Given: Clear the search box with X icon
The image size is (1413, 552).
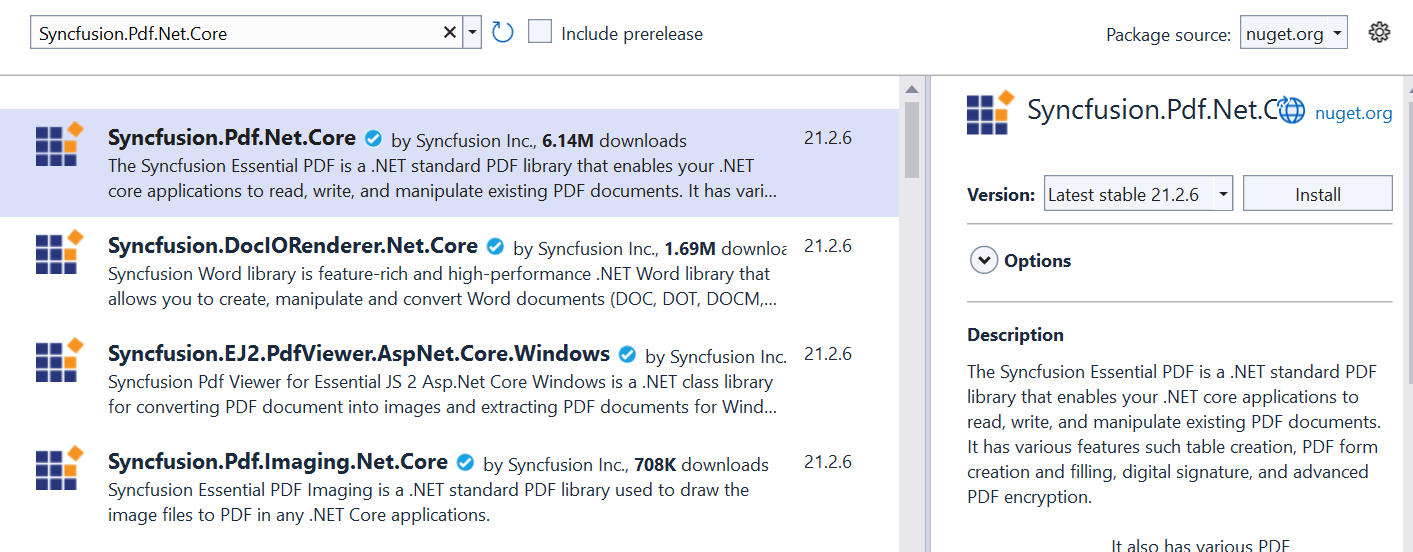Looking at the screenshot, I should [450, 33].
